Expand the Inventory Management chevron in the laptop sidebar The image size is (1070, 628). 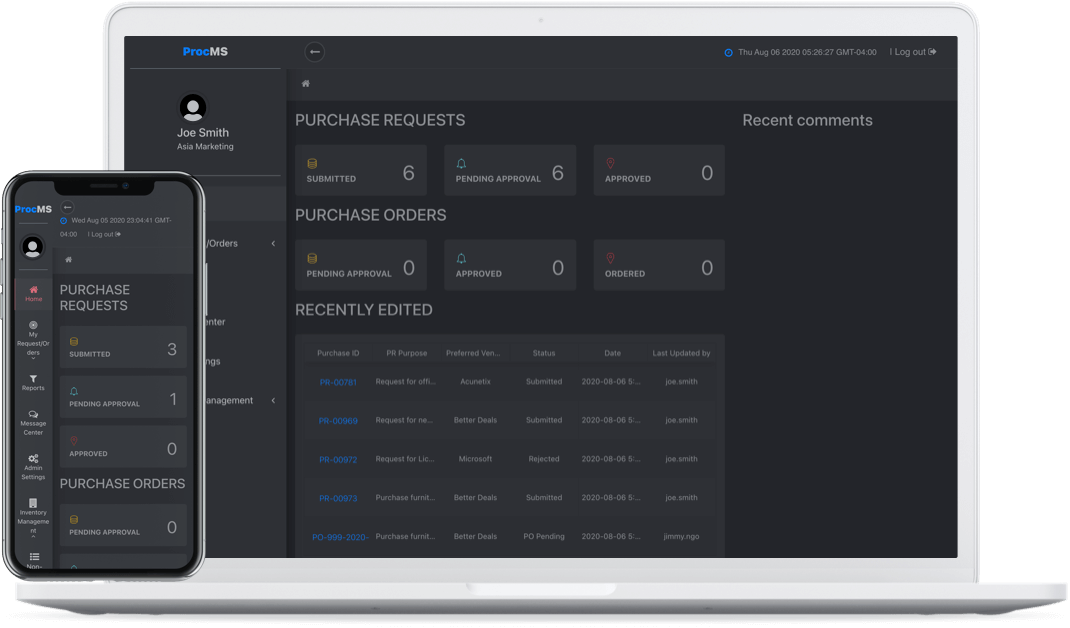[273, 400]
